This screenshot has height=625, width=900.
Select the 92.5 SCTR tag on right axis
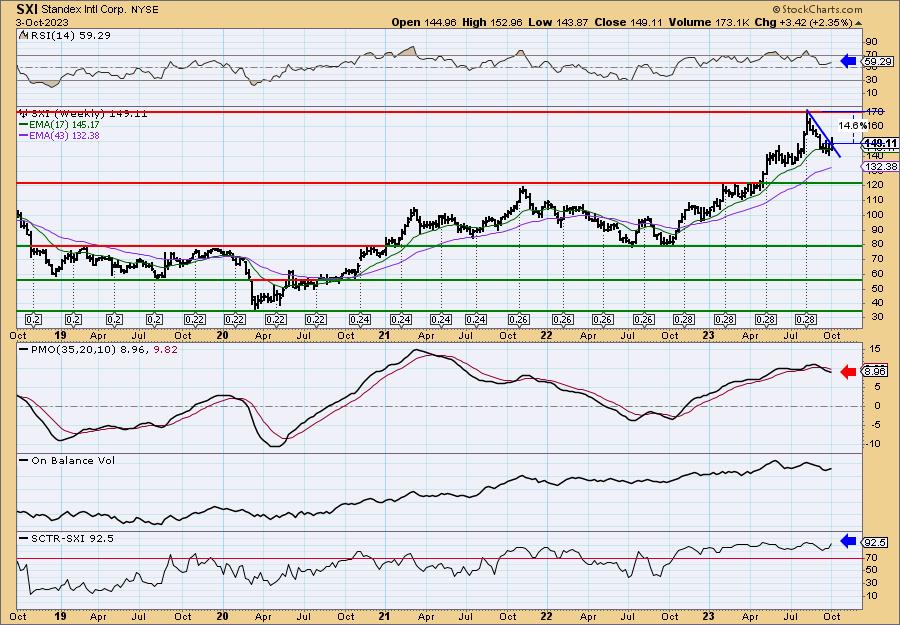click(x=875, y=542)
